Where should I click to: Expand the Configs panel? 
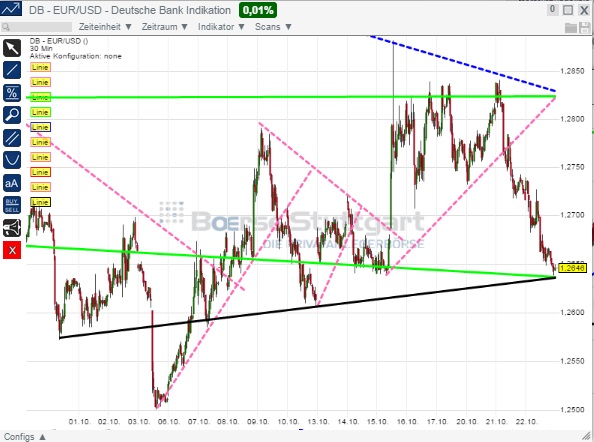tap(25, 437)
